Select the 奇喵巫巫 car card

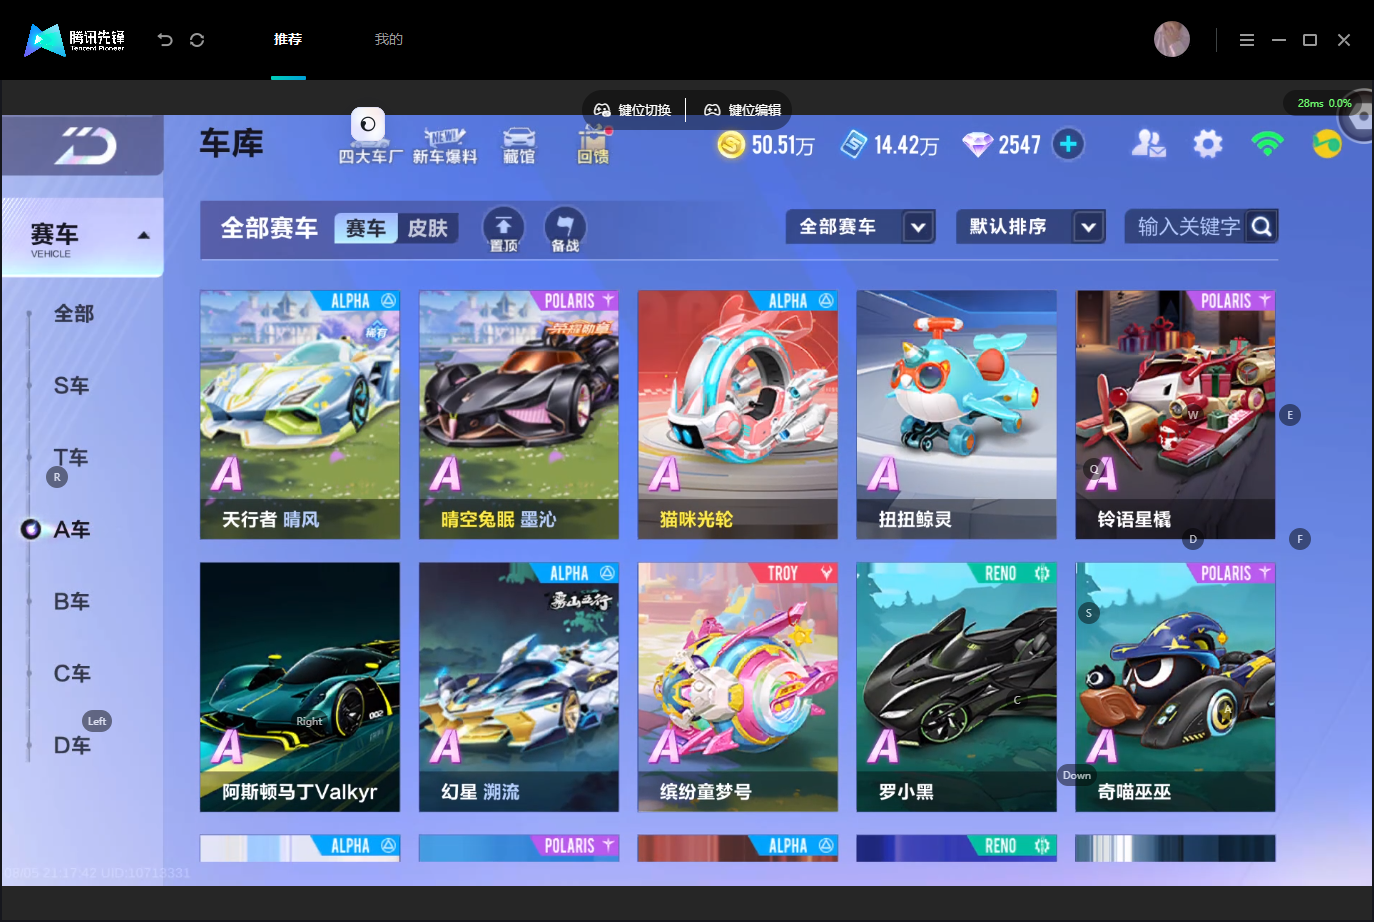(1176, 687)
